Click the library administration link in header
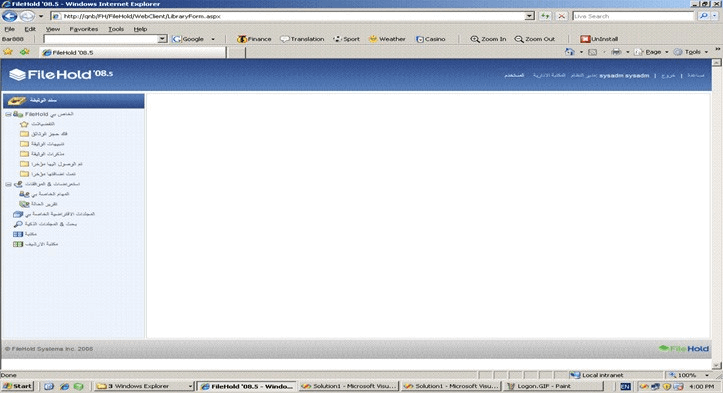This screenshot has height=393, width=723. [x=549, y=75]
